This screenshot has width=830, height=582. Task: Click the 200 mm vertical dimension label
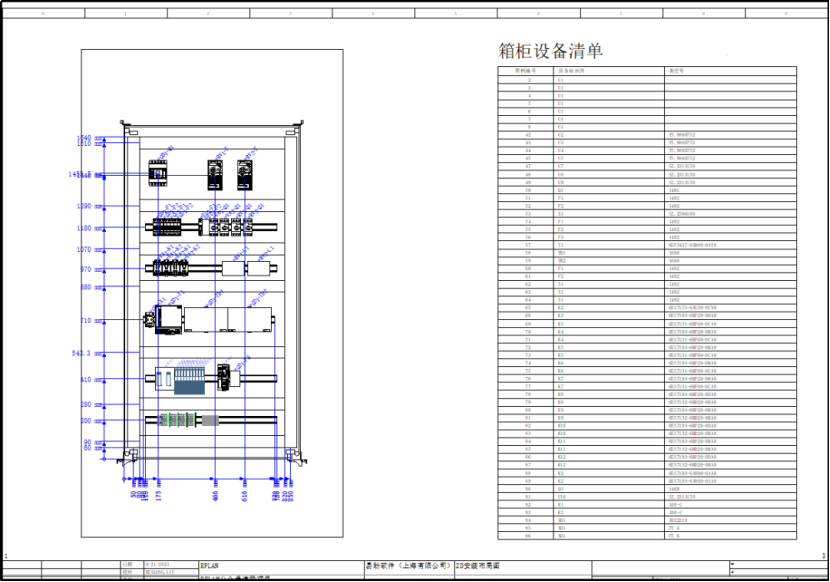[91, 421]
